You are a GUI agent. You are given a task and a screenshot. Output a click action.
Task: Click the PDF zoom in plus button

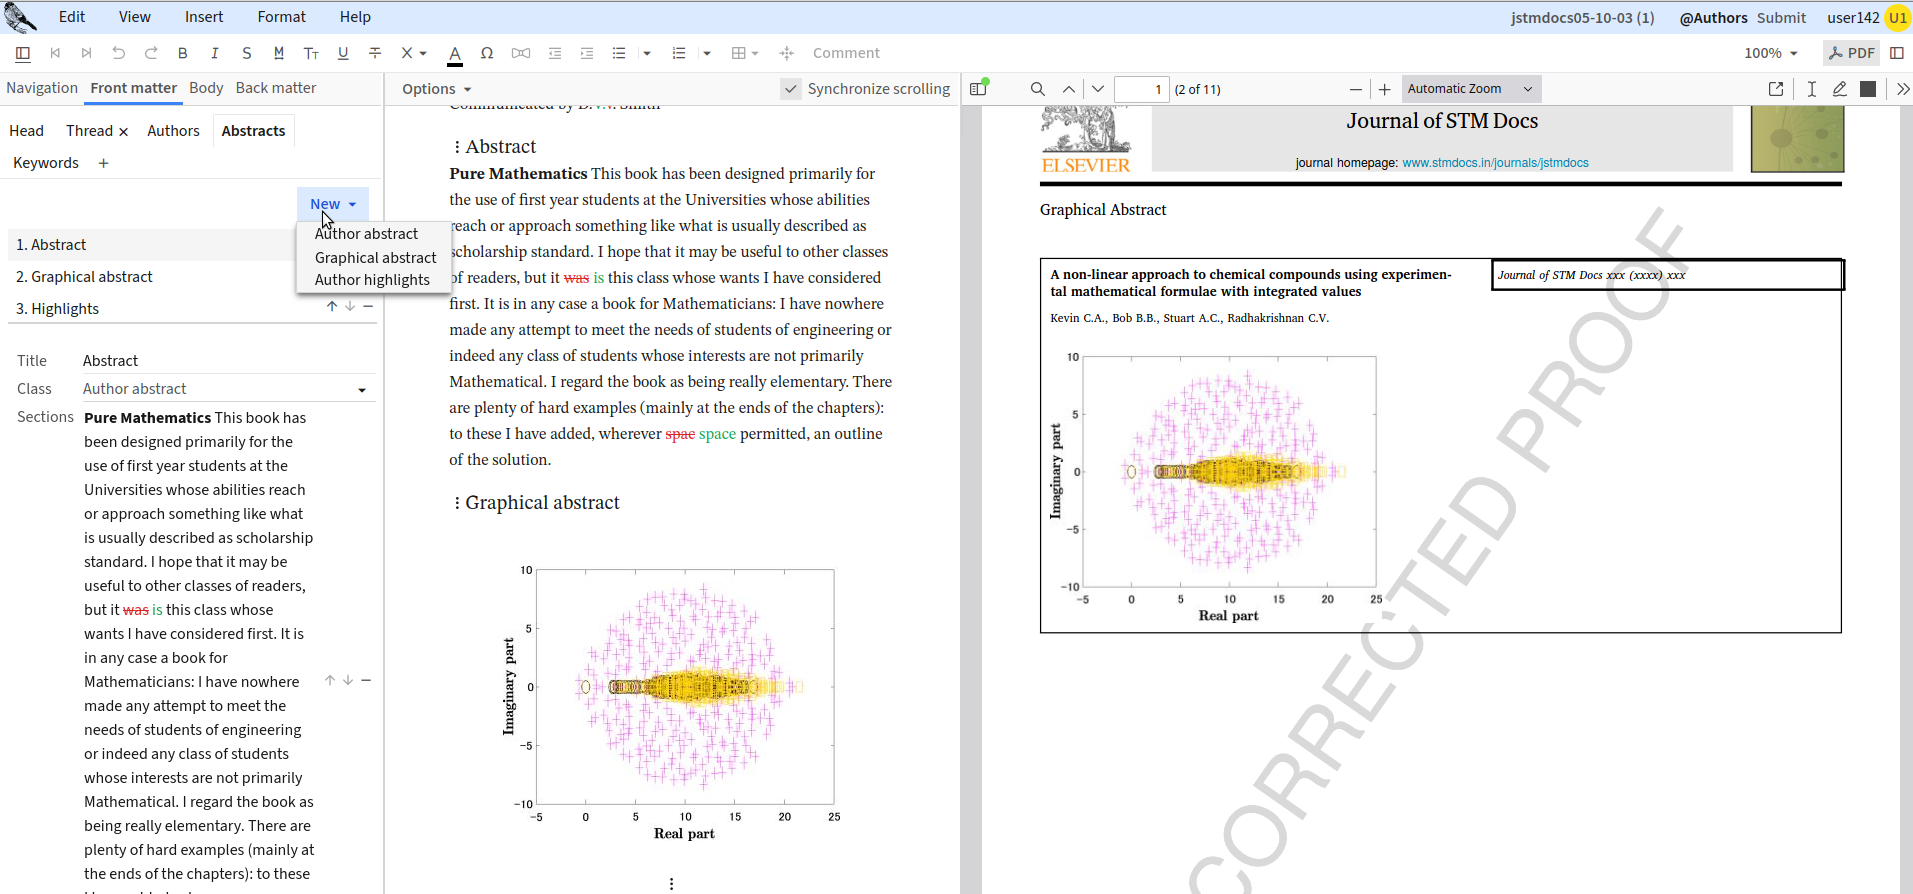click(x=1384, y=89)
